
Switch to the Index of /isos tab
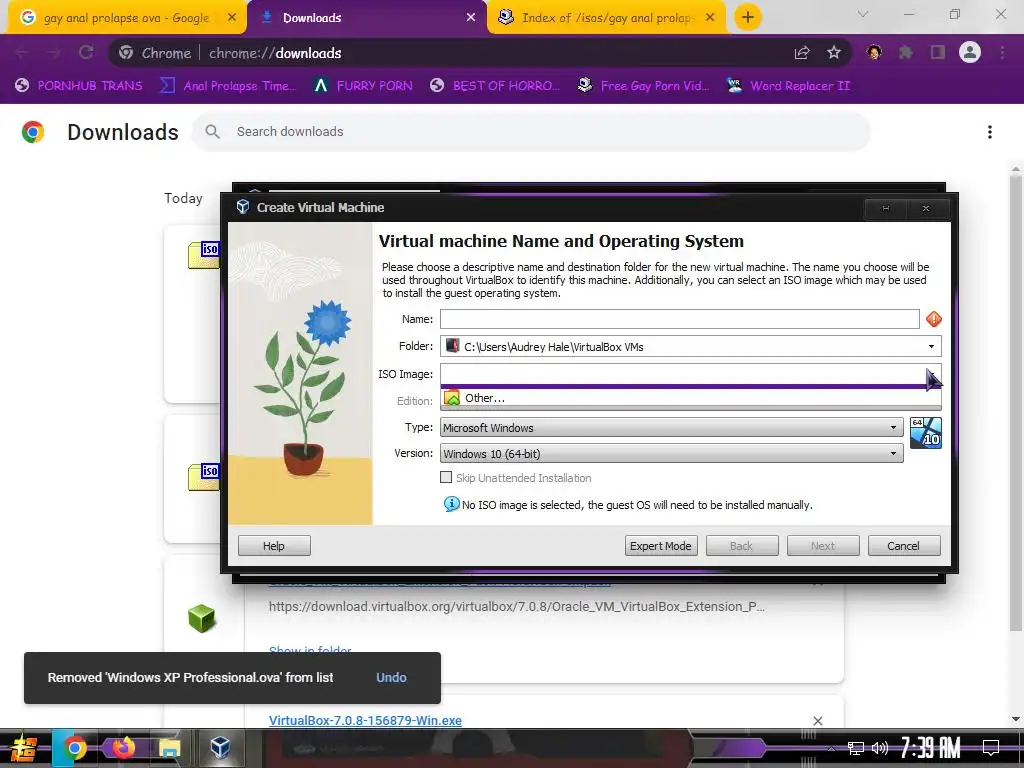(607, 18)
